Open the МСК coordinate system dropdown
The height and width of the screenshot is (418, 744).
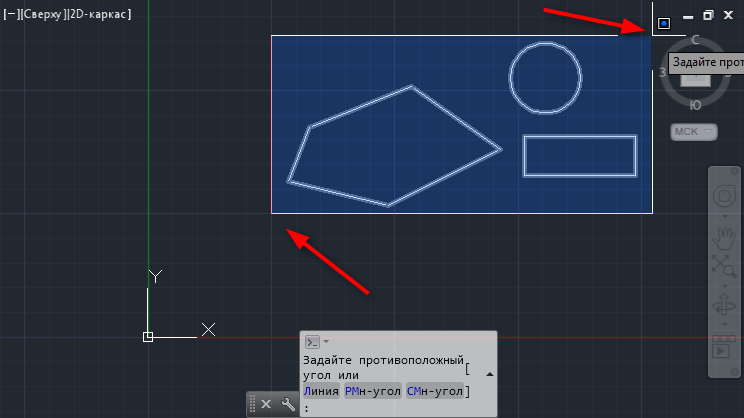pyautogui.click(x=694, y=131)
